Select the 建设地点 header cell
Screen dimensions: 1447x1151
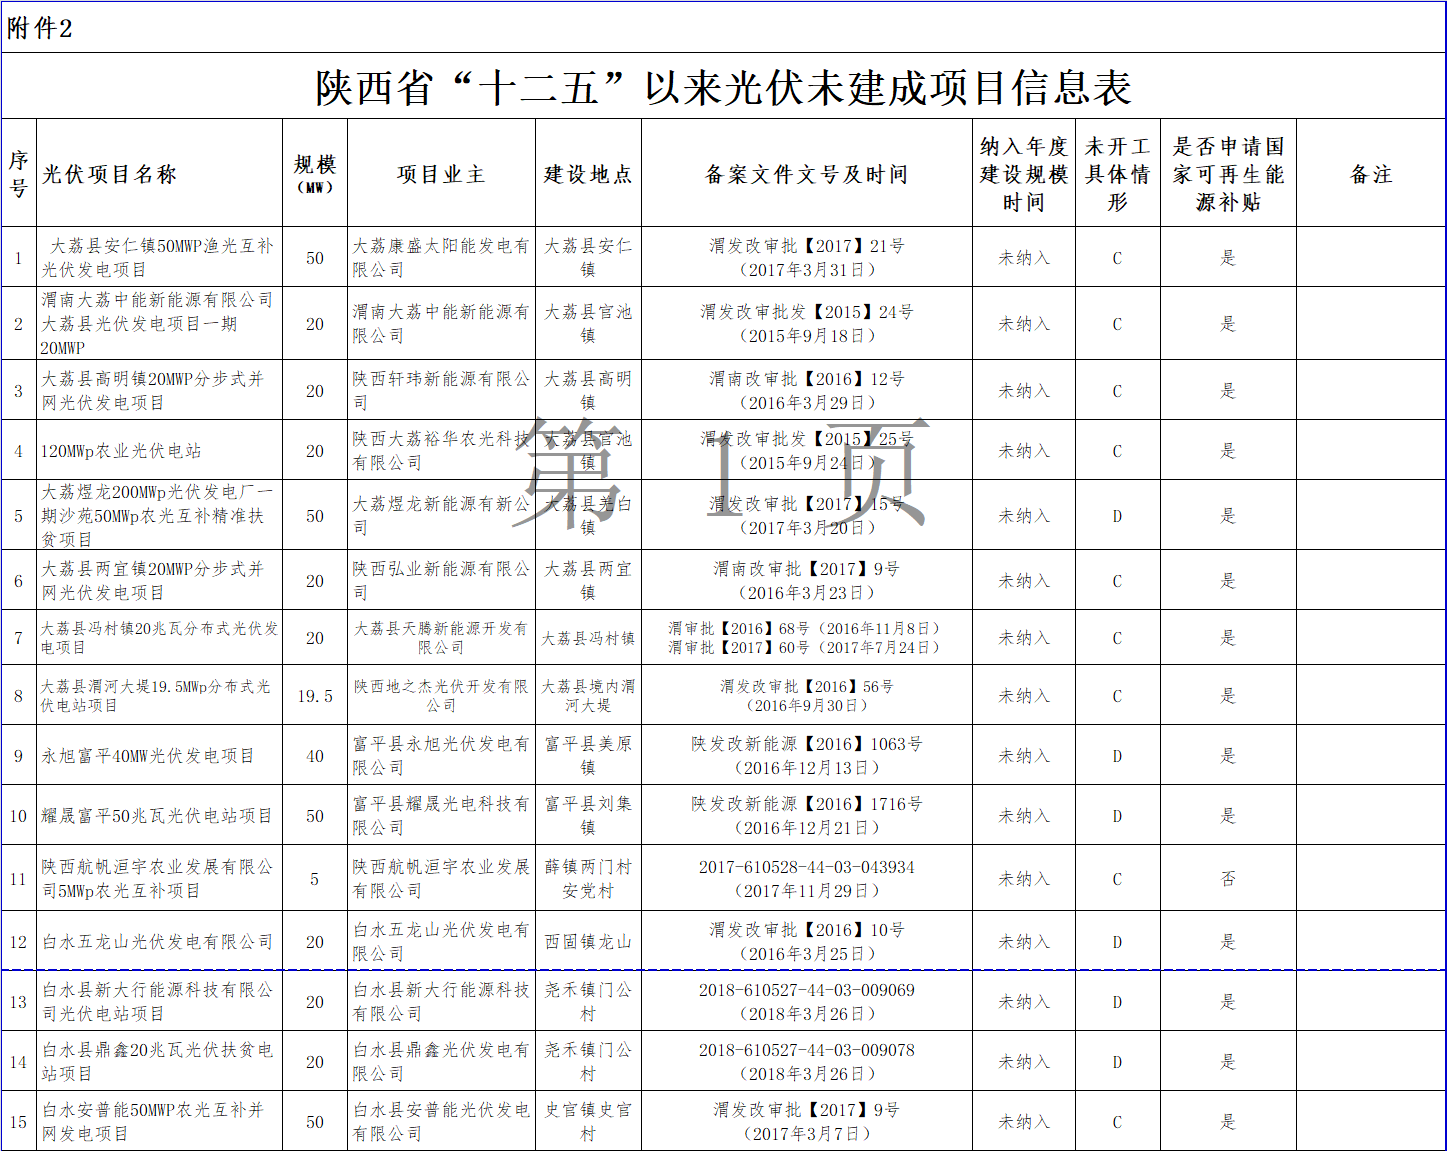[x=588, y=174]
